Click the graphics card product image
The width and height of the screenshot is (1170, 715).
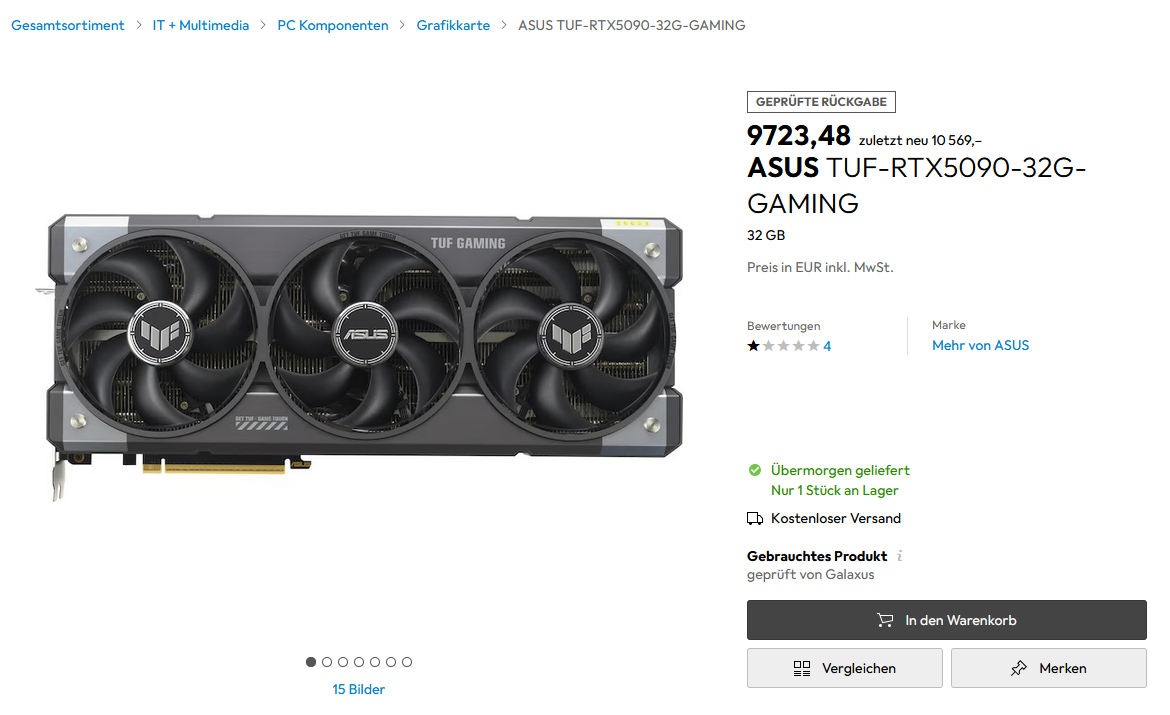click(x=360, y=355)
